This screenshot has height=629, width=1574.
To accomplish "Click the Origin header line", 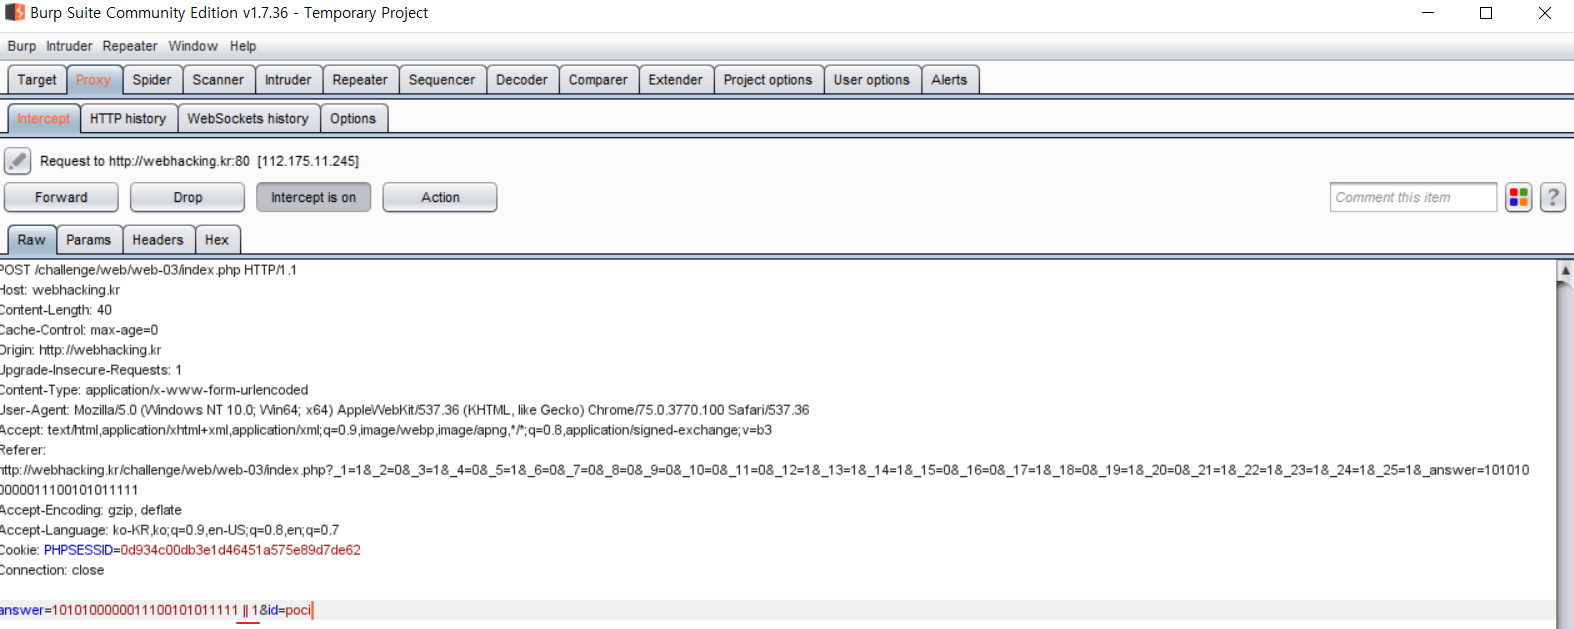I will [80, 350].
